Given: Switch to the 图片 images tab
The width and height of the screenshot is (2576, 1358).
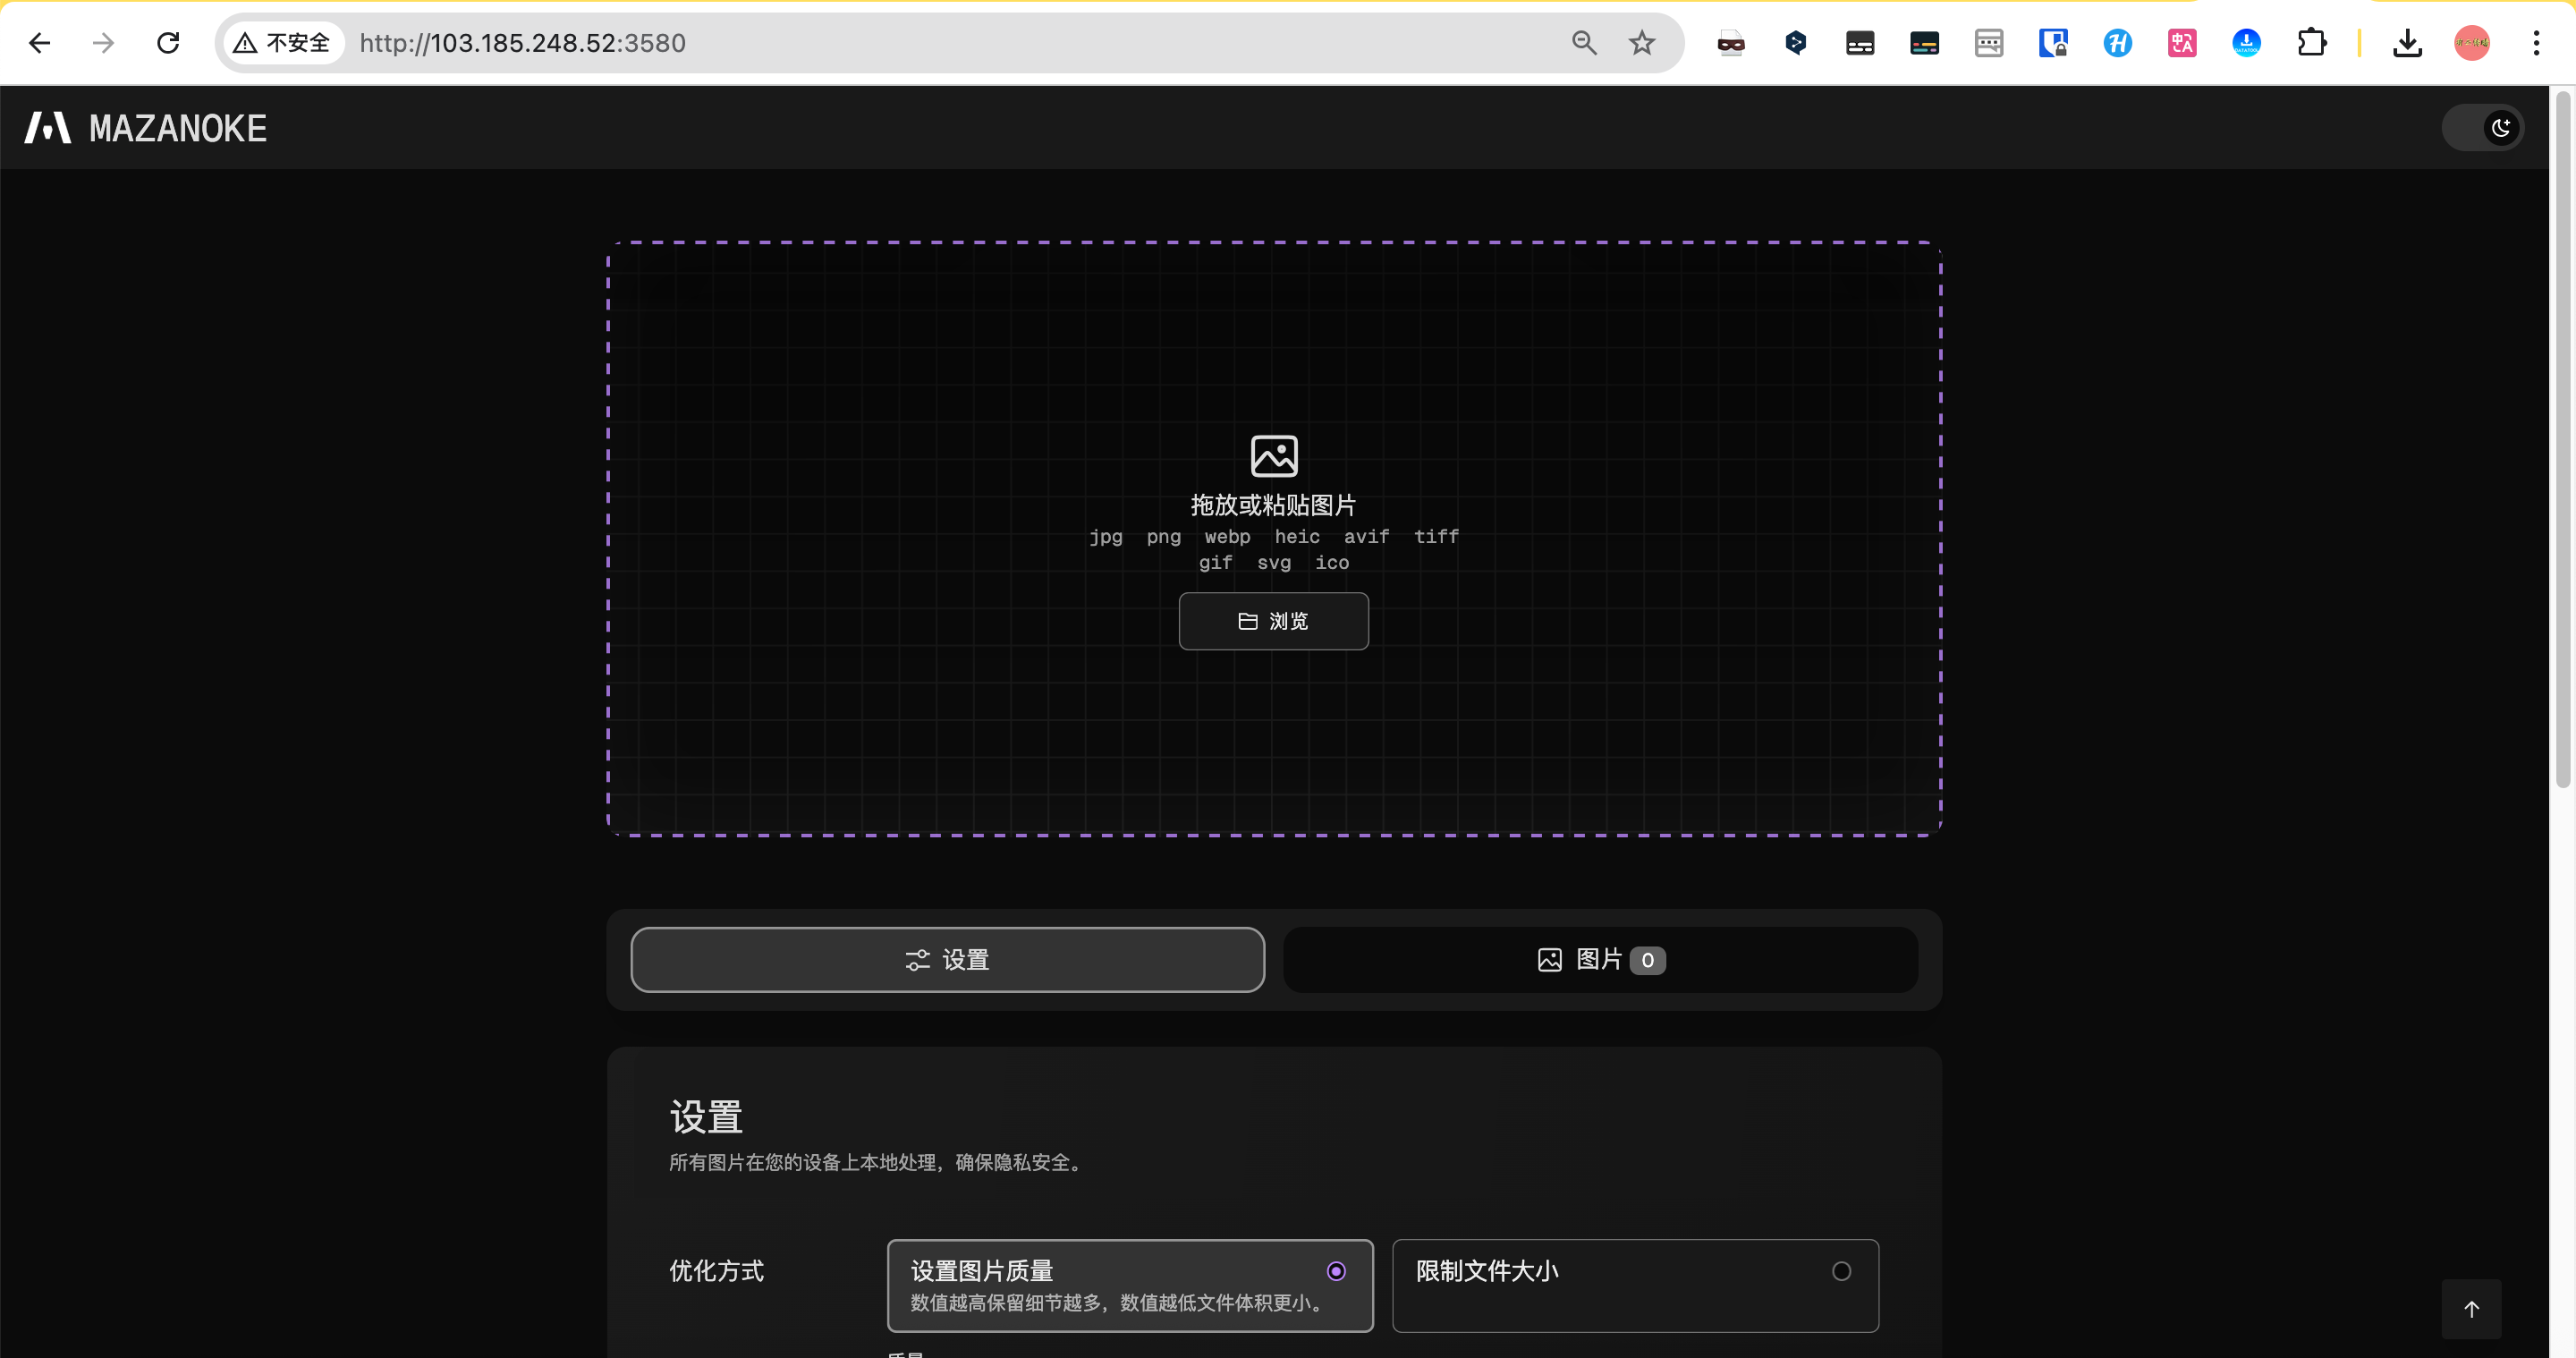Looking at the screenshot, I should coord(1600,960).
